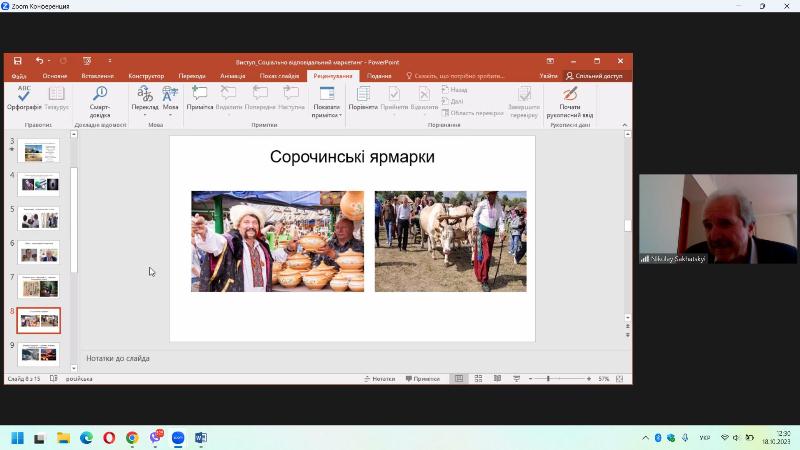
Task: Toggle the Нотатки pane in status bar
Action: tap(379, 379)
